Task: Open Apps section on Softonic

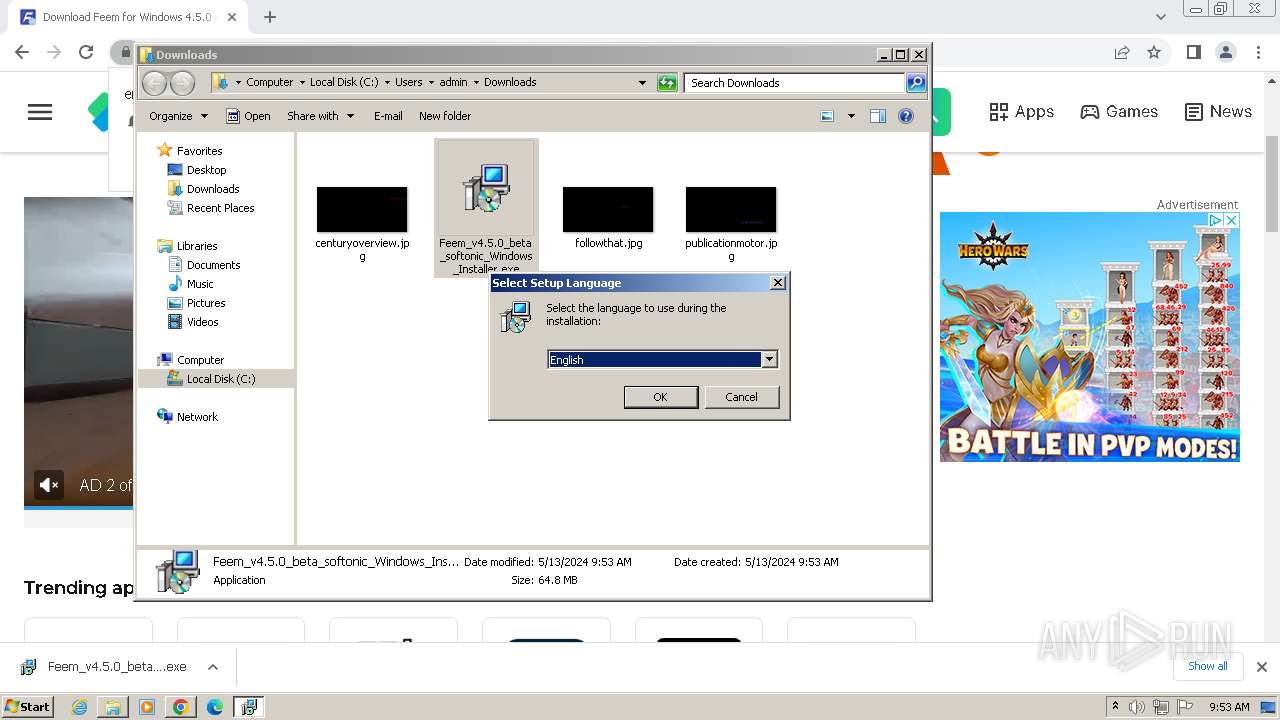Action: pyautogui.click(x=1021, y=112)
